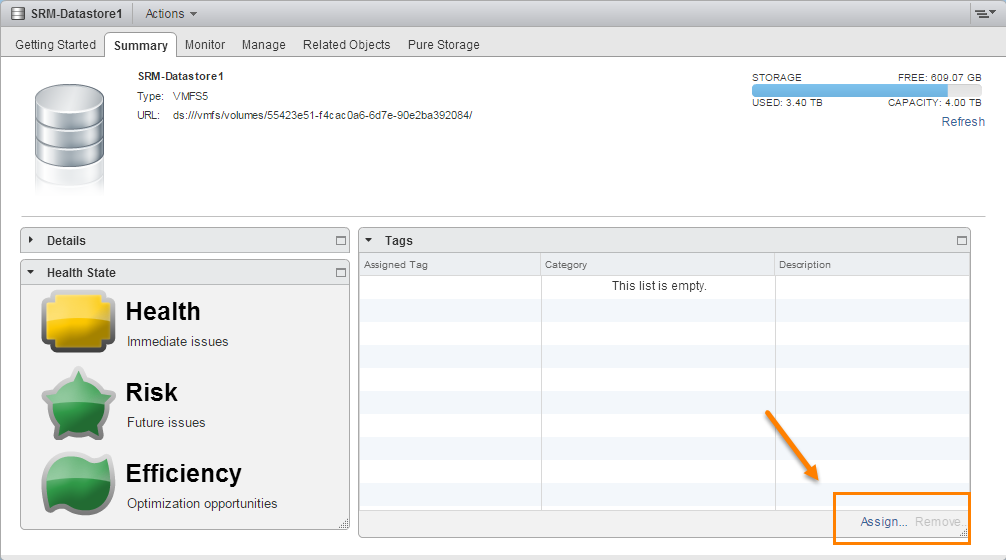Click the 'CAPACITY: 4.00 TB' value

934,103
